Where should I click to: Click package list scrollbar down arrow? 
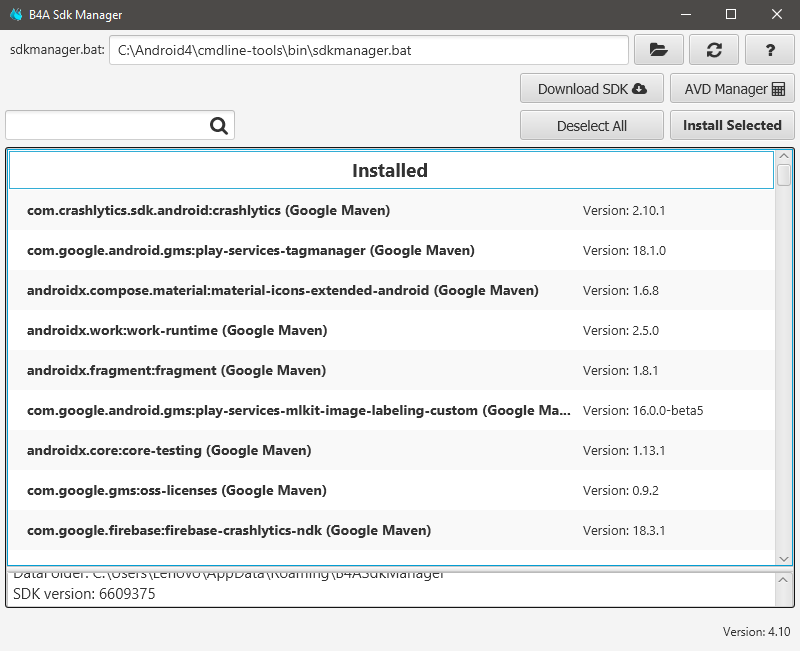(x=784, y=559)
